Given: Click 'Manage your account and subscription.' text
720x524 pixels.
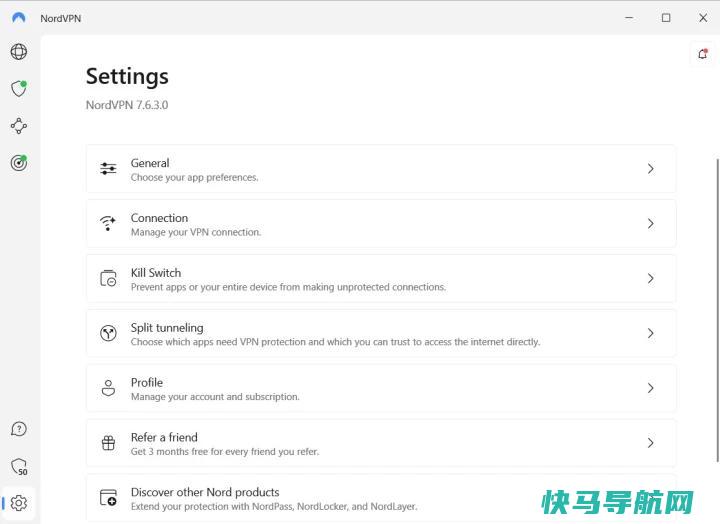Looking at the screenshot, I should 215,397.
